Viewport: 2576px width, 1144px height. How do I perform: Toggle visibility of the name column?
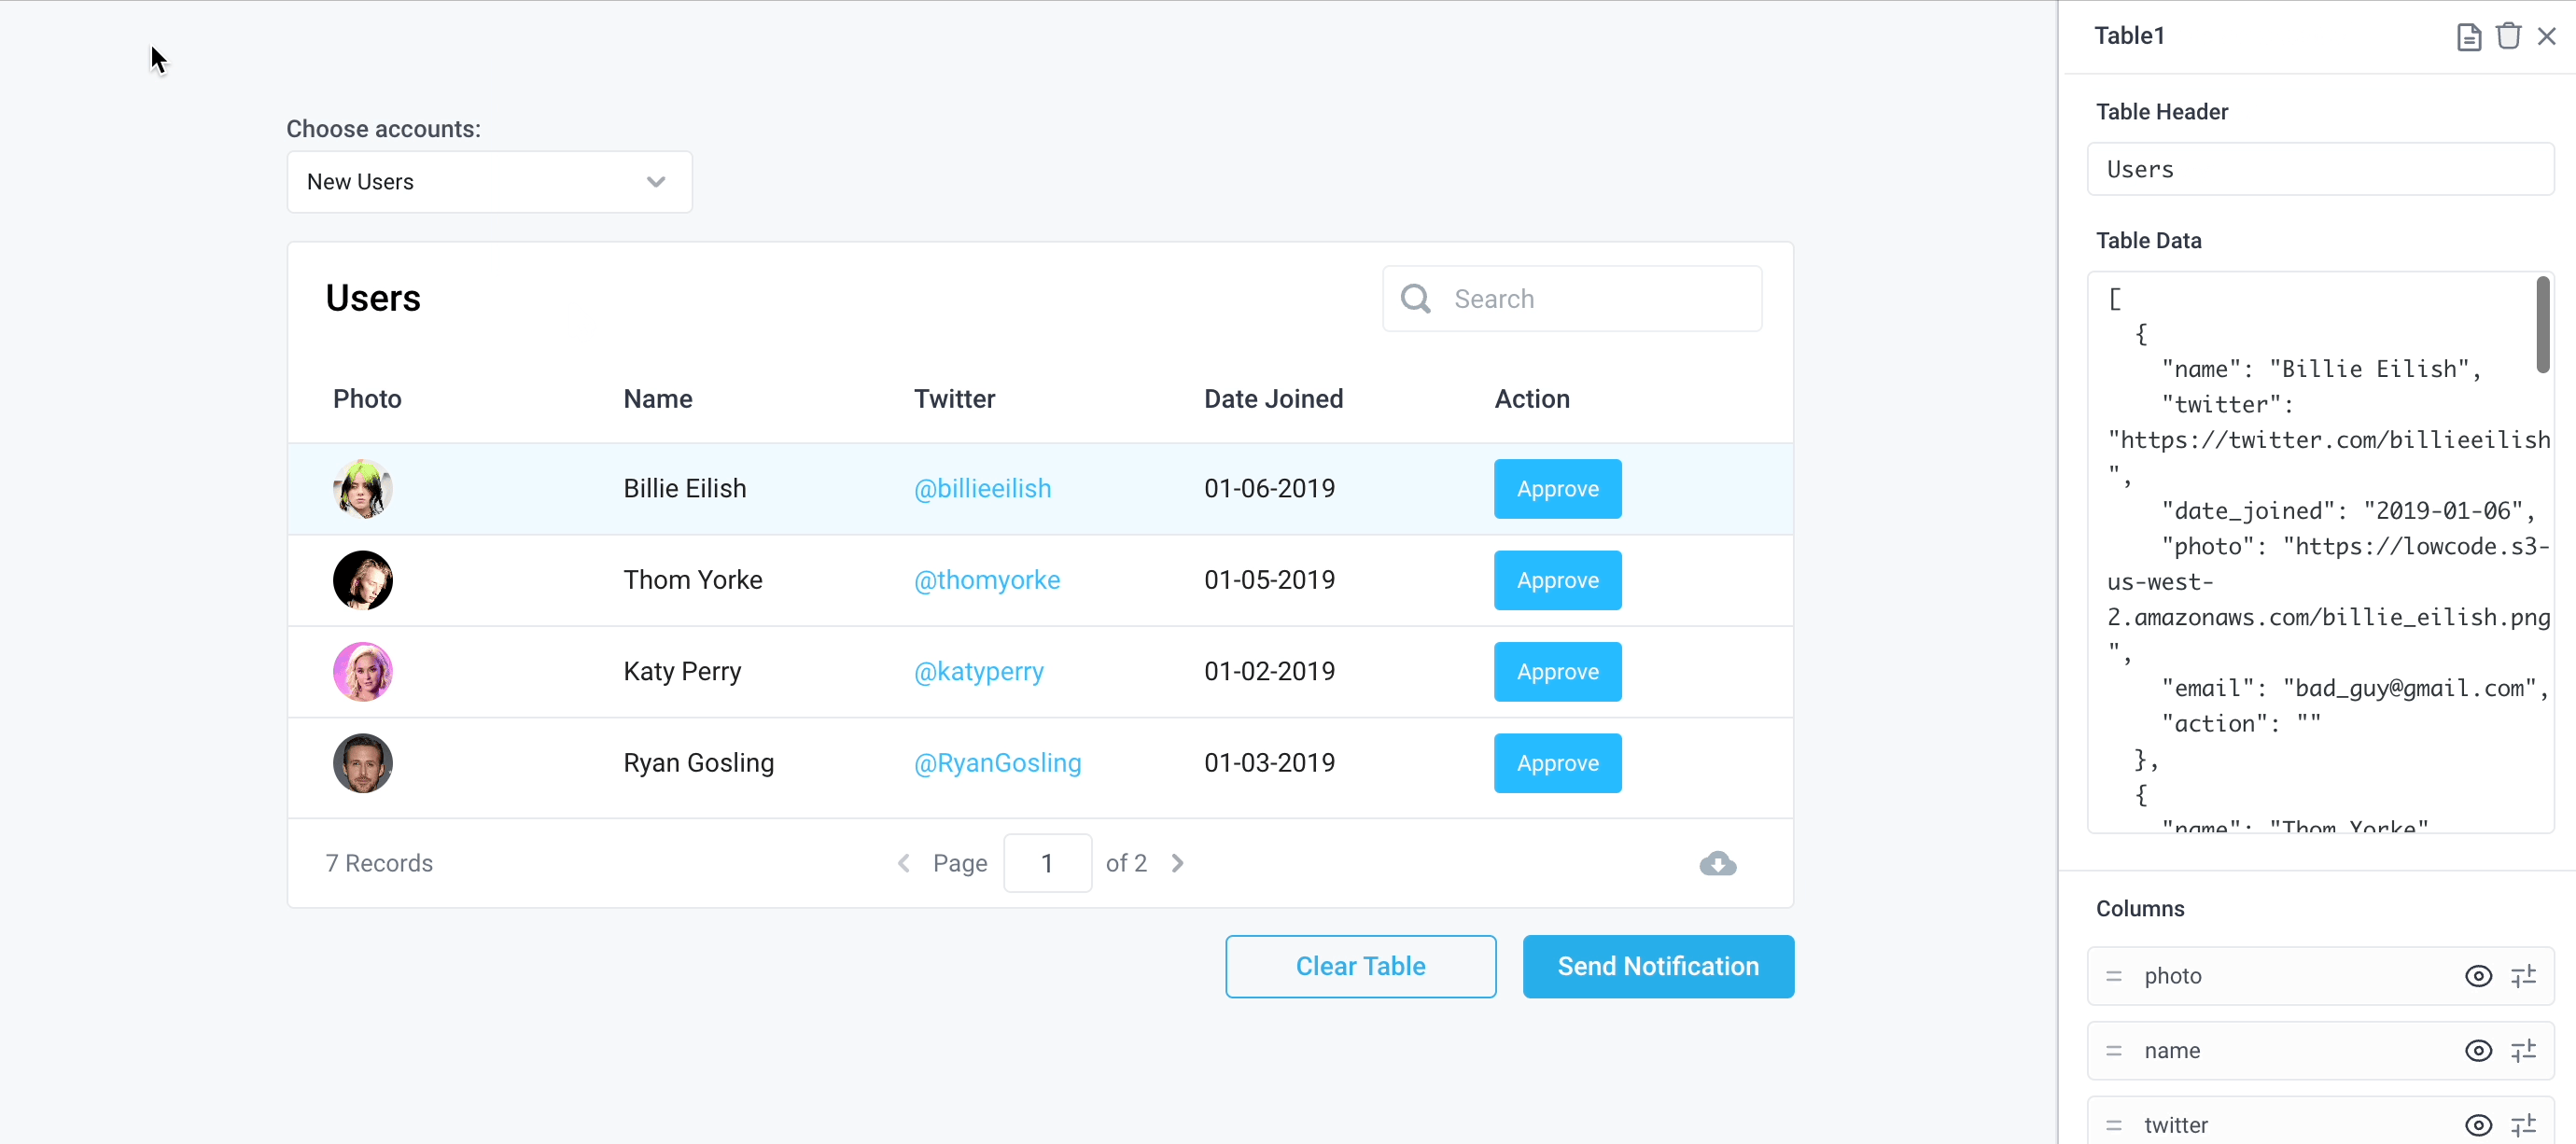(x=2478, y=1050)
